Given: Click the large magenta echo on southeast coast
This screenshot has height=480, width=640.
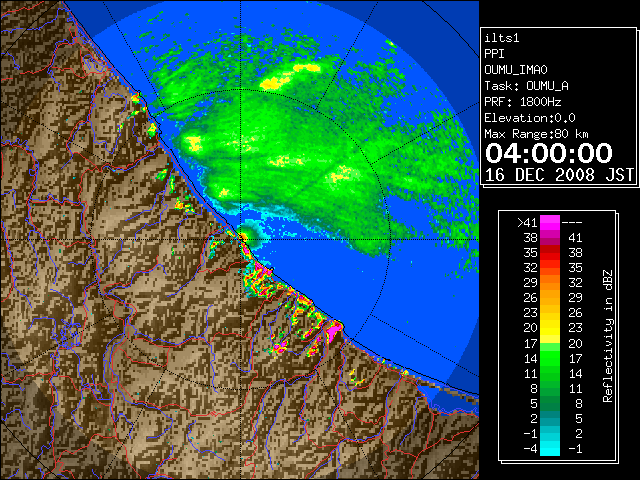Looking at the screenshot, I should pyautogui.click(x=334, y=330).
